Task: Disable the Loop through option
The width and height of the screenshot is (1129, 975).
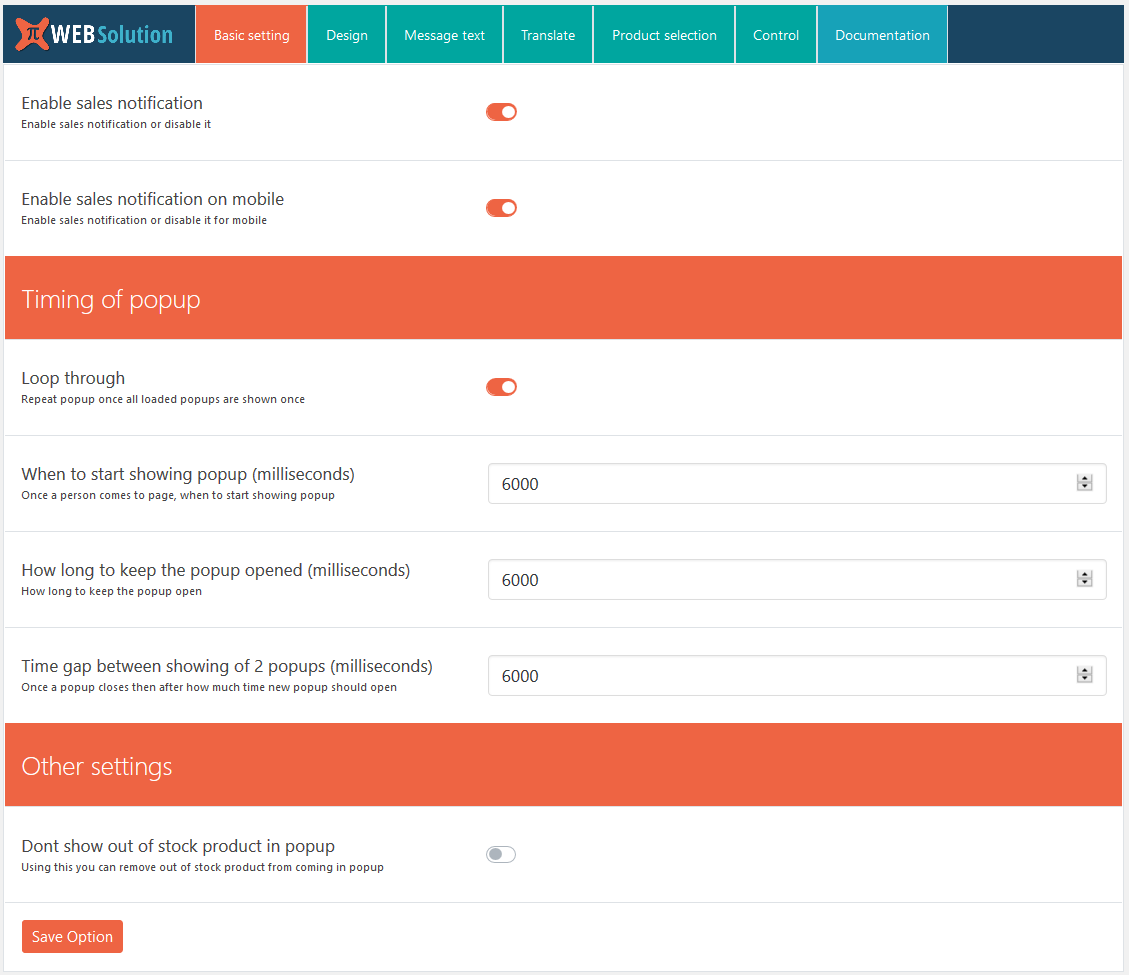Action: [501, 387]
